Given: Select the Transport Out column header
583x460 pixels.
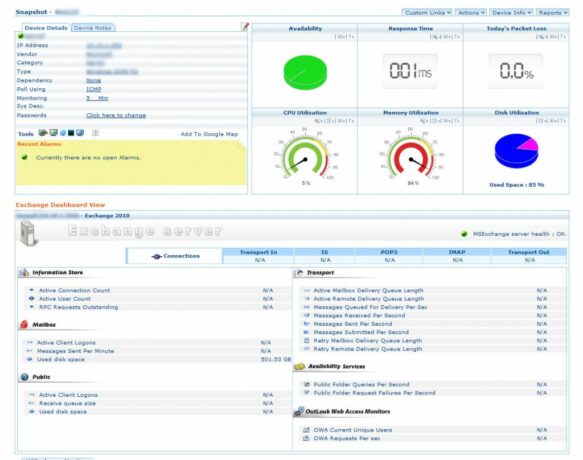Looking at the screenshot, I should [529, 252].
